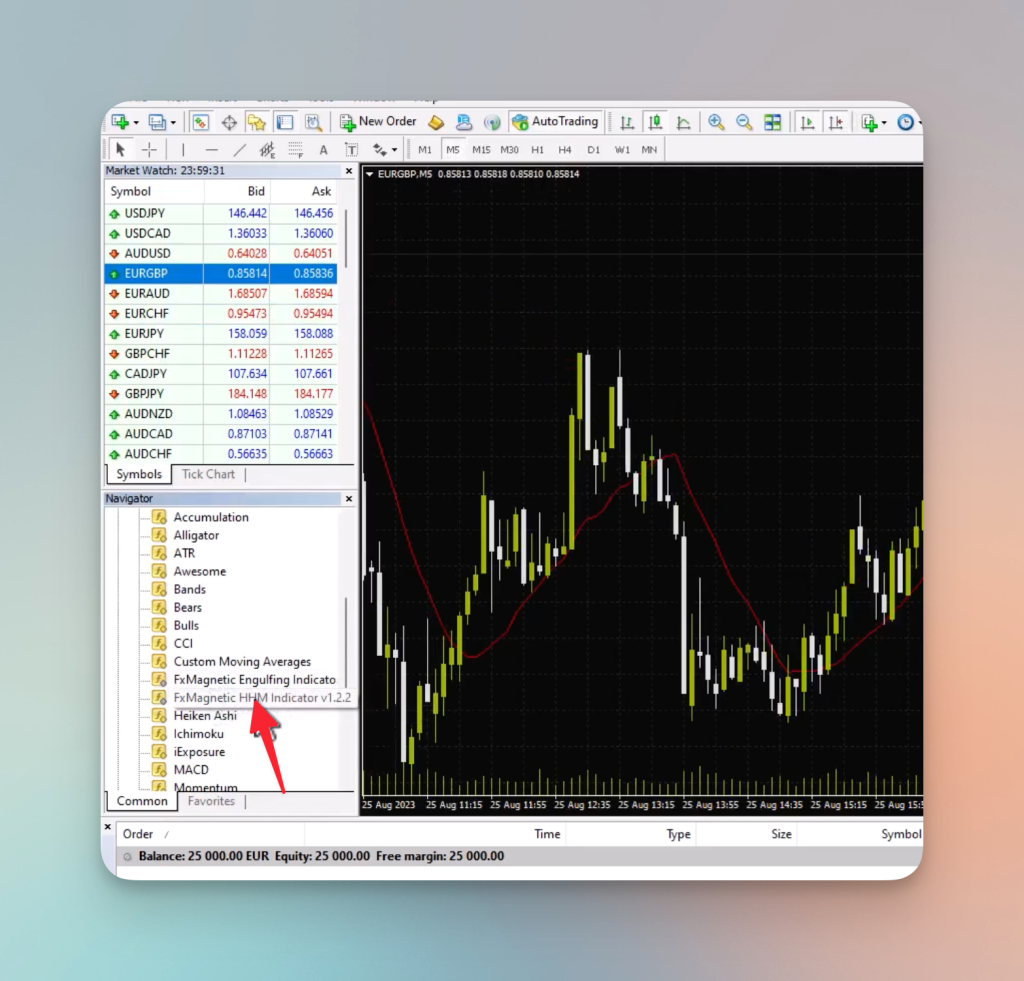Switch to the Tick Chart tab
Screen dimensions: 1024x981
pyautogui.click(x=208, y=474)
